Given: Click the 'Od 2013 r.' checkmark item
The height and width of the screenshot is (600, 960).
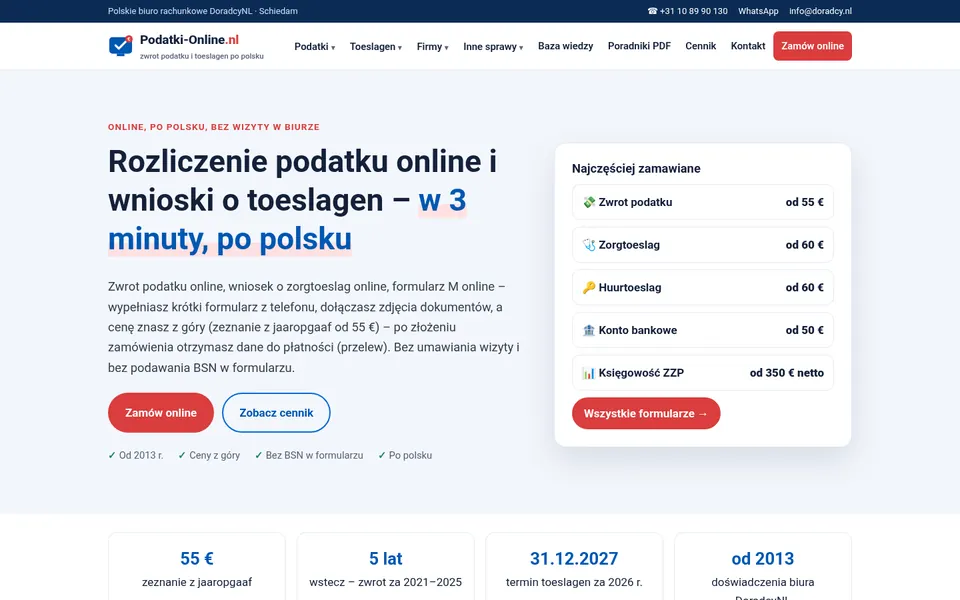Looking at the screenshot, I should [x=136, y=456].
